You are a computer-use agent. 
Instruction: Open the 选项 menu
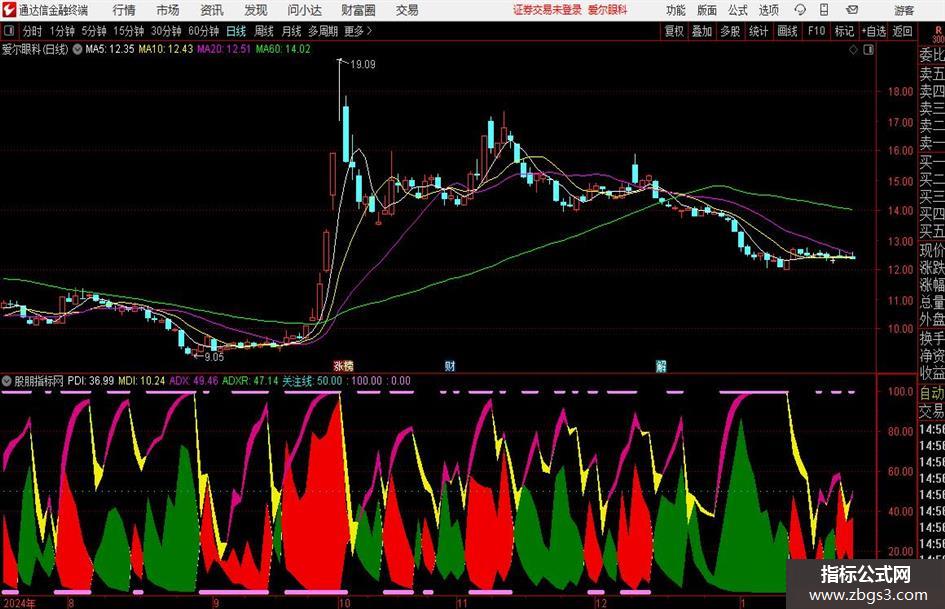(768, 10)
